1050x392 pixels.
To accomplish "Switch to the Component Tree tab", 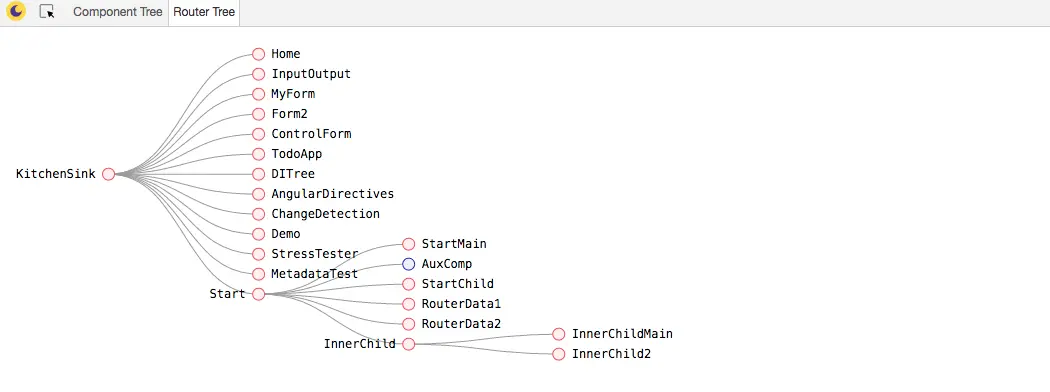I will pyautogui.click(x=117, y=12).
